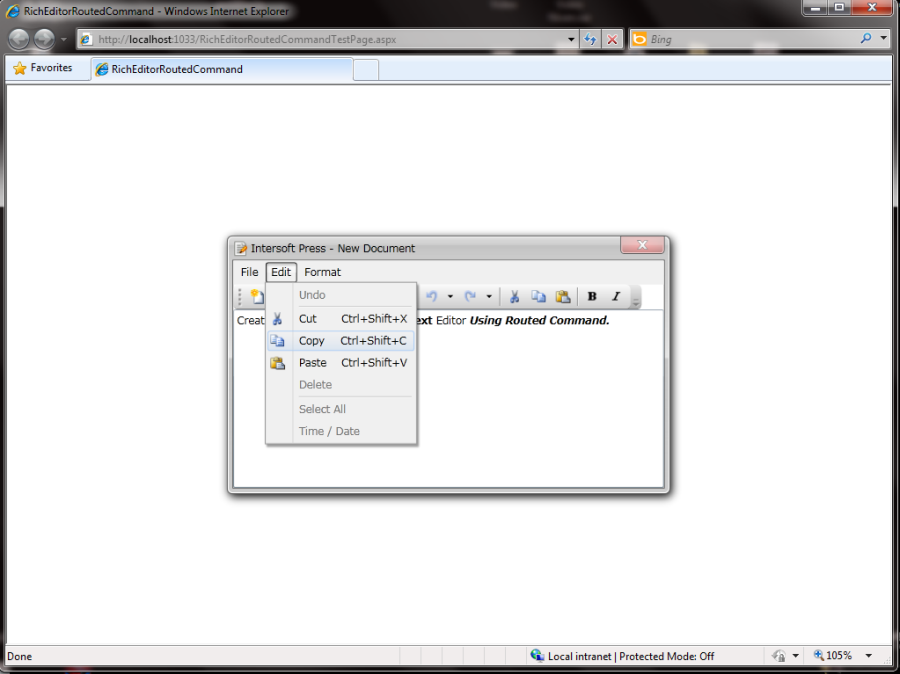Image resolution: width=900 pixels, height=674 pixels.
Task: Click the page icon in the address bar
Action: pos(86,40)
